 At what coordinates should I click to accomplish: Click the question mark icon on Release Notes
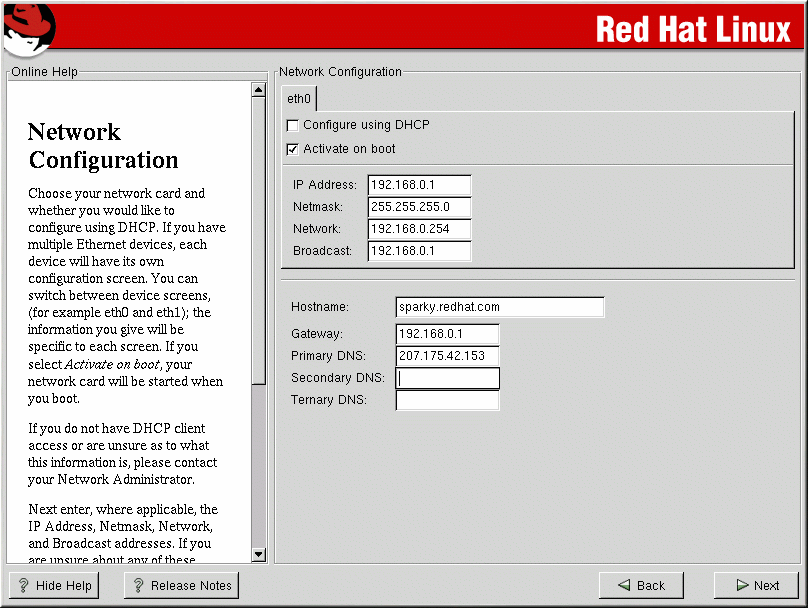click(139, 586)
